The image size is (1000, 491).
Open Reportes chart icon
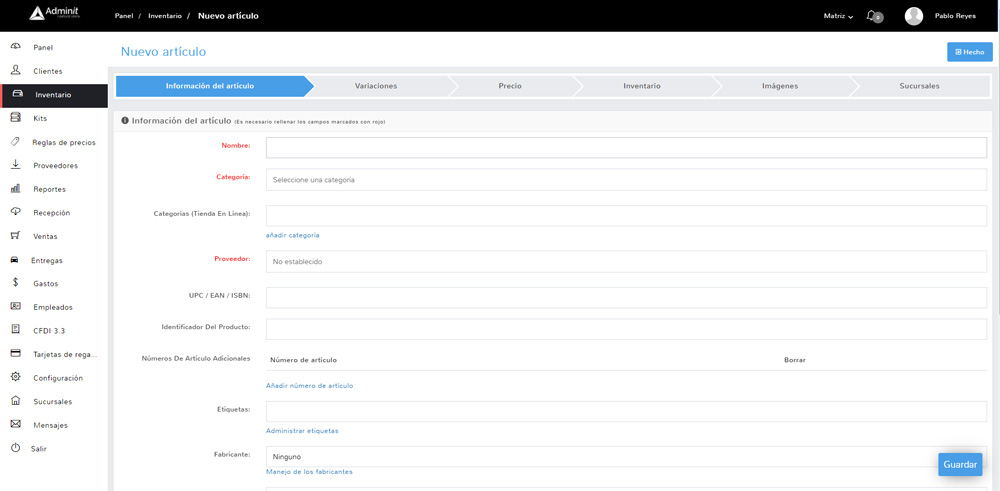16,189
